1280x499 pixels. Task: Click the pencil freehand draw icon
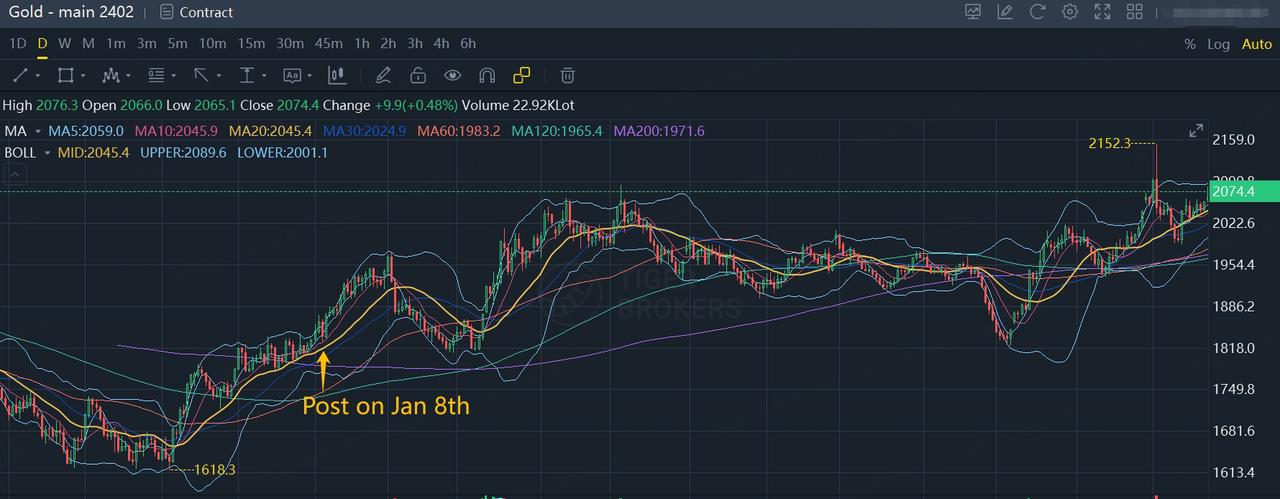[x=382, y=75]
